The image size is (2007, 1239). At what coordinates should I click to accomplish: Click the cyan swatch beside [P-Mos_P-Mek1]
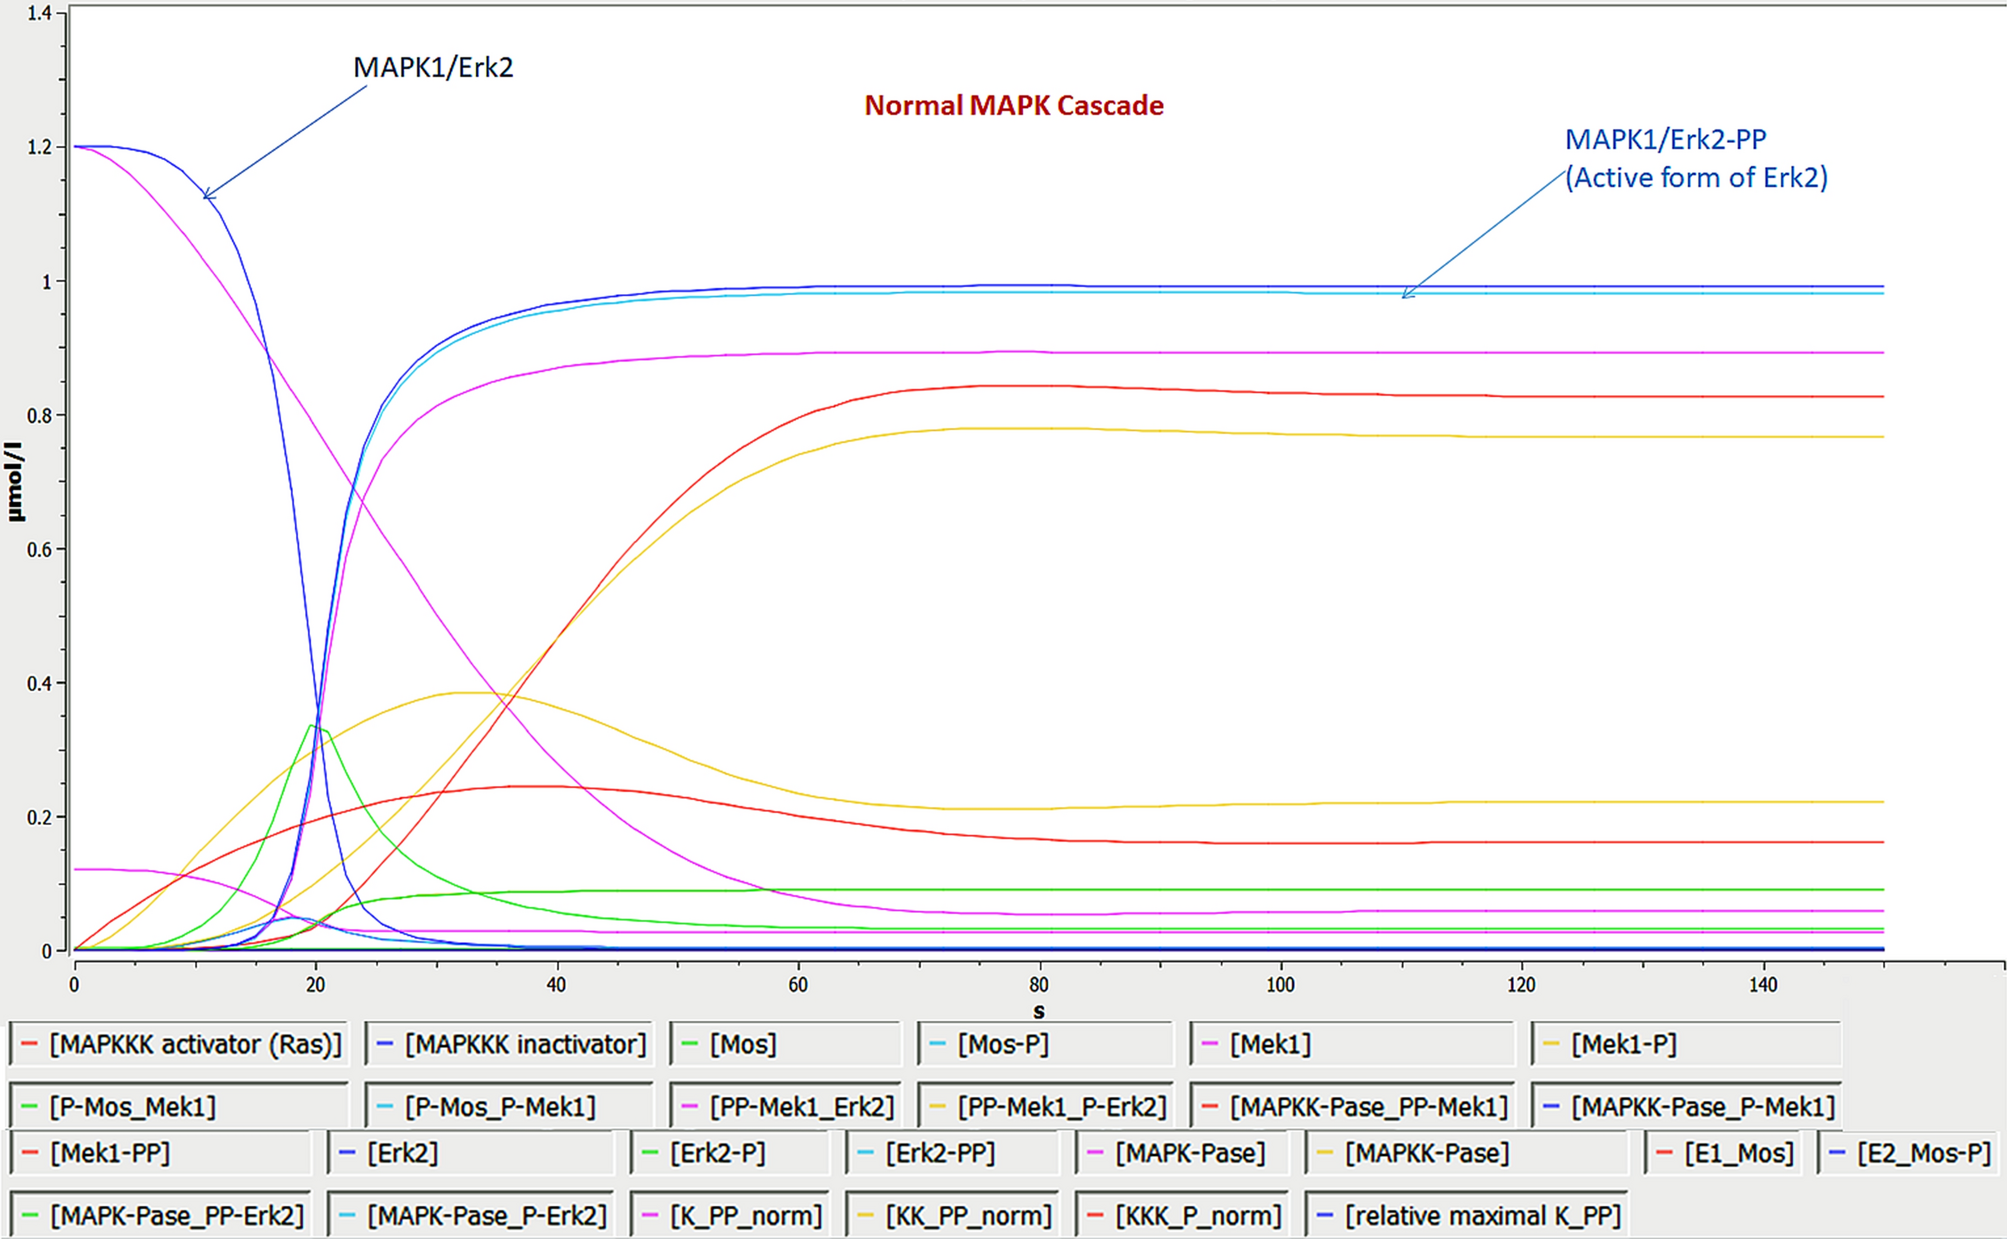click(384, 1107)
